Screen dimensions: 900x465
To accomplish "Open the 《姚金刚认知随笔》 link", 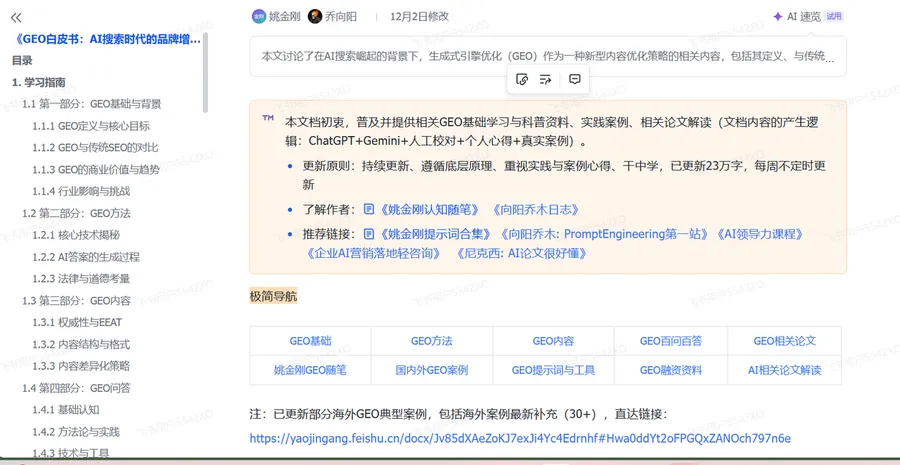I will click(x=429, y=210).
